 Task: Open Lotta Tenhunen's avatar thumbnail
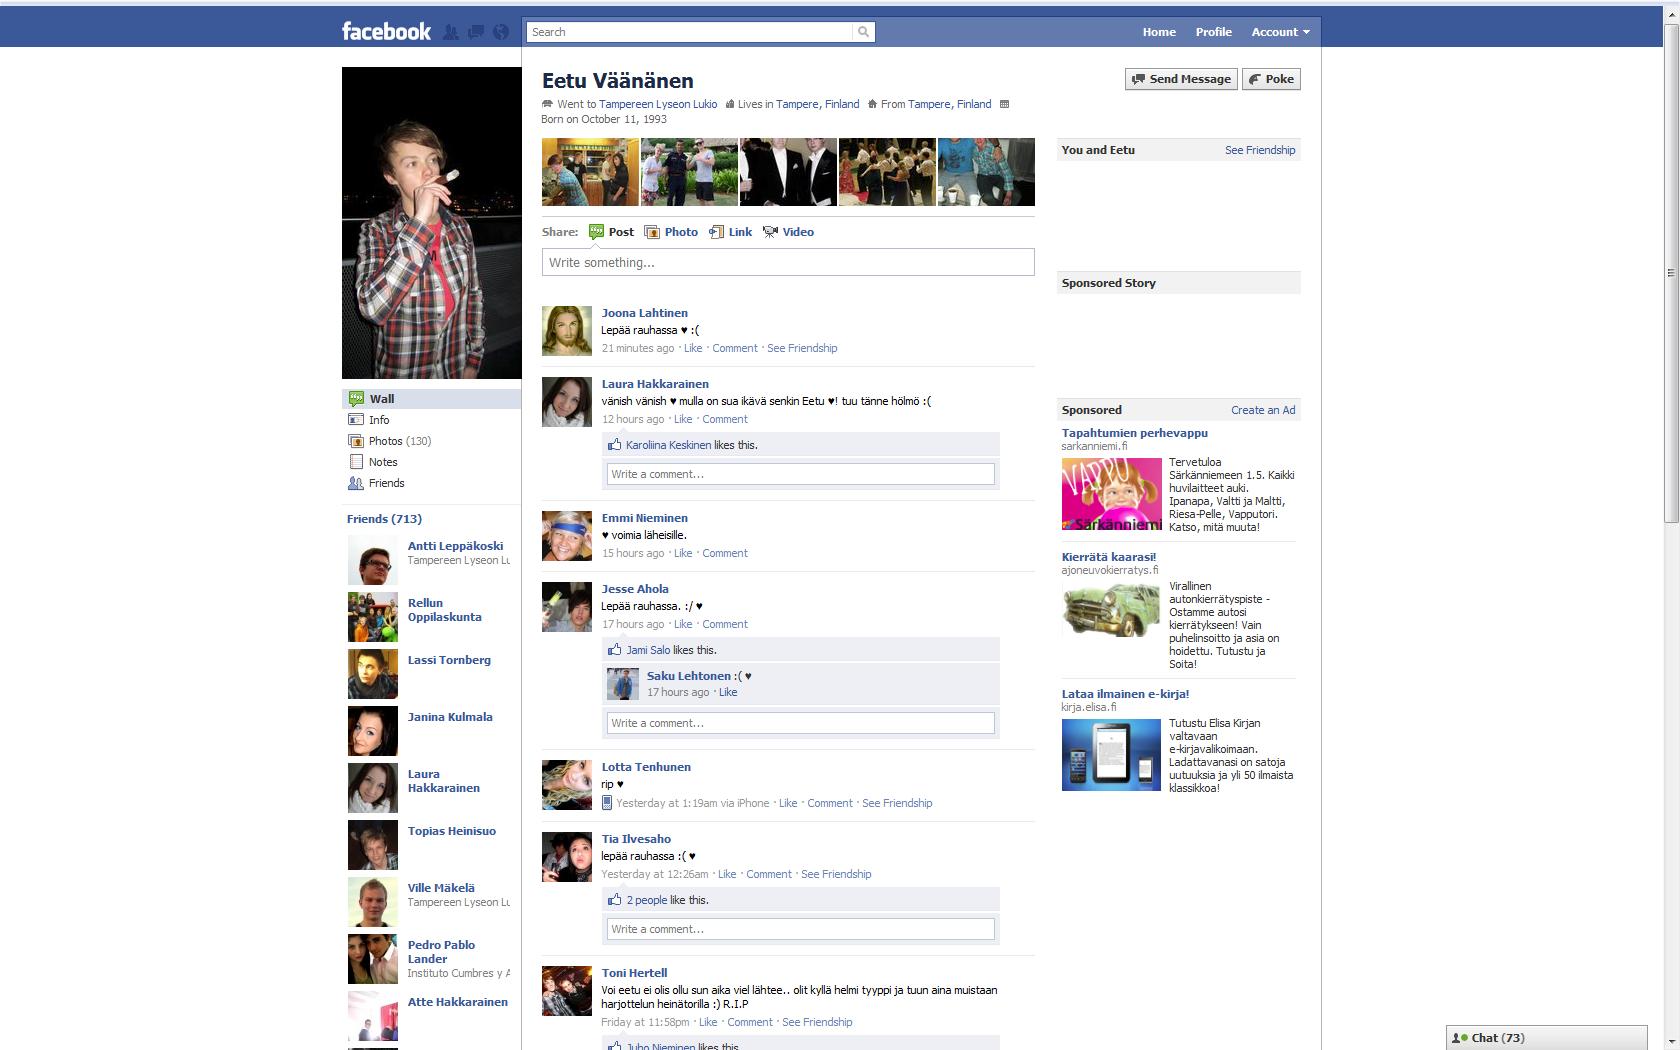click(x=567, y=785)
